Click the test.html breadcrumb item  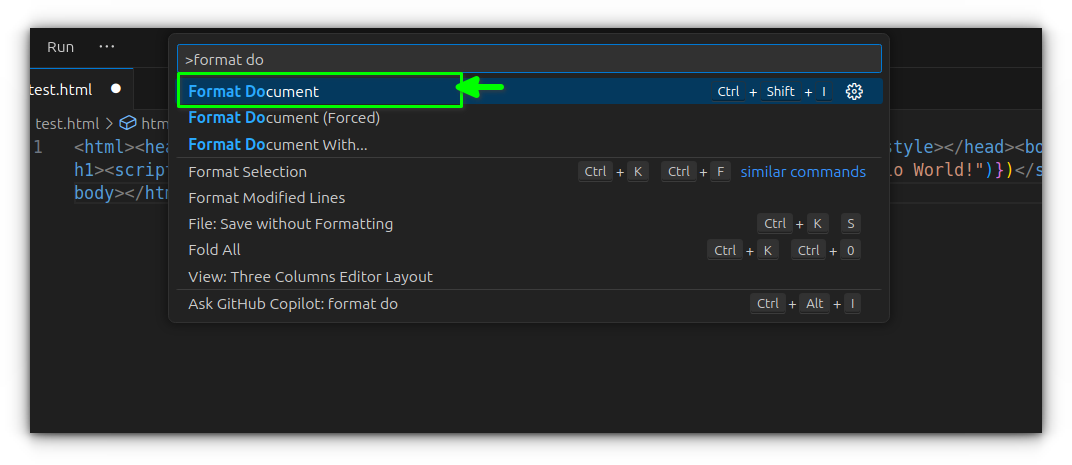tap(67, 124)
